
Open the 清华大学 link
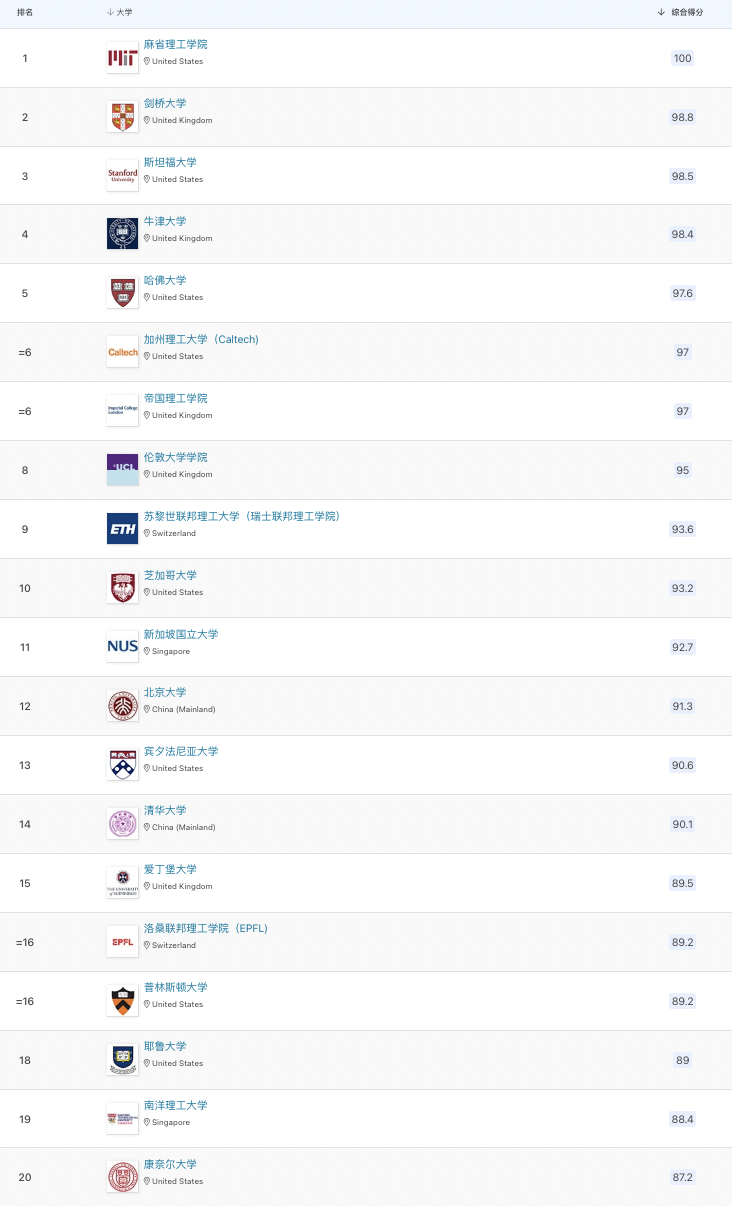[x=165, y=810]
